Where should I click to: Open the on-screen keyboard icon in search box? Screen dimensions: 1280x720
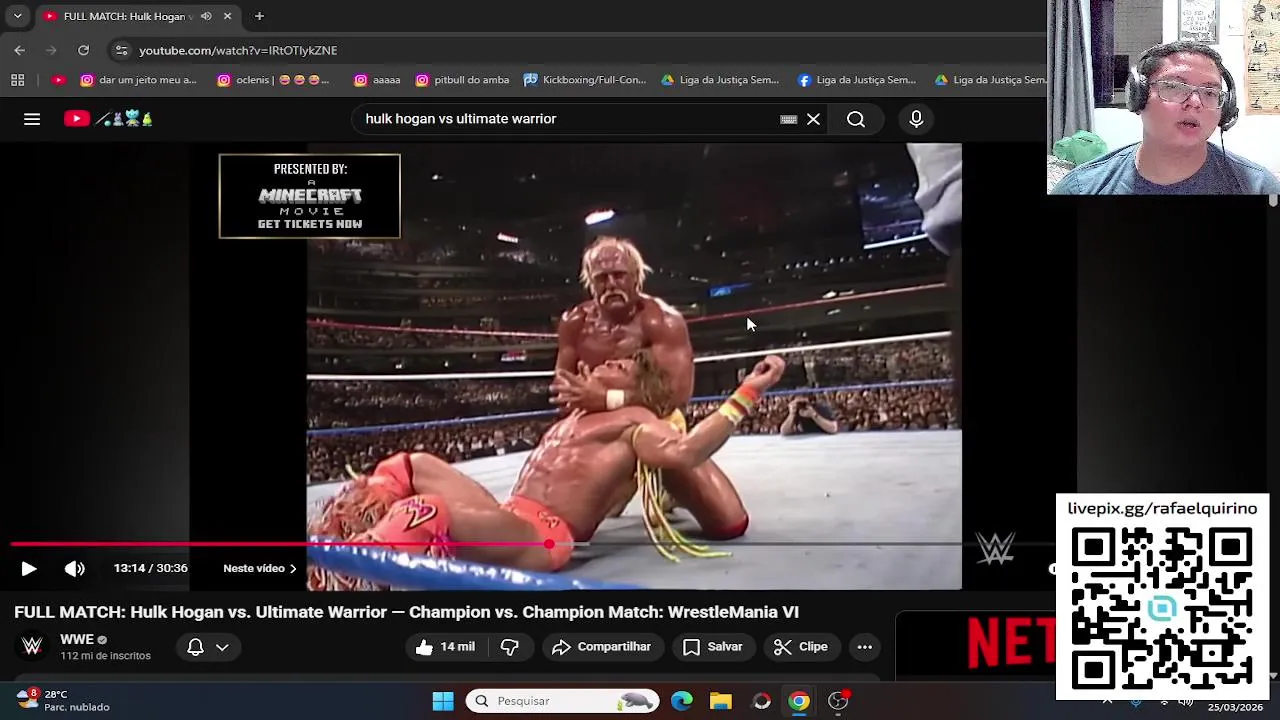(x=788, y=119)
